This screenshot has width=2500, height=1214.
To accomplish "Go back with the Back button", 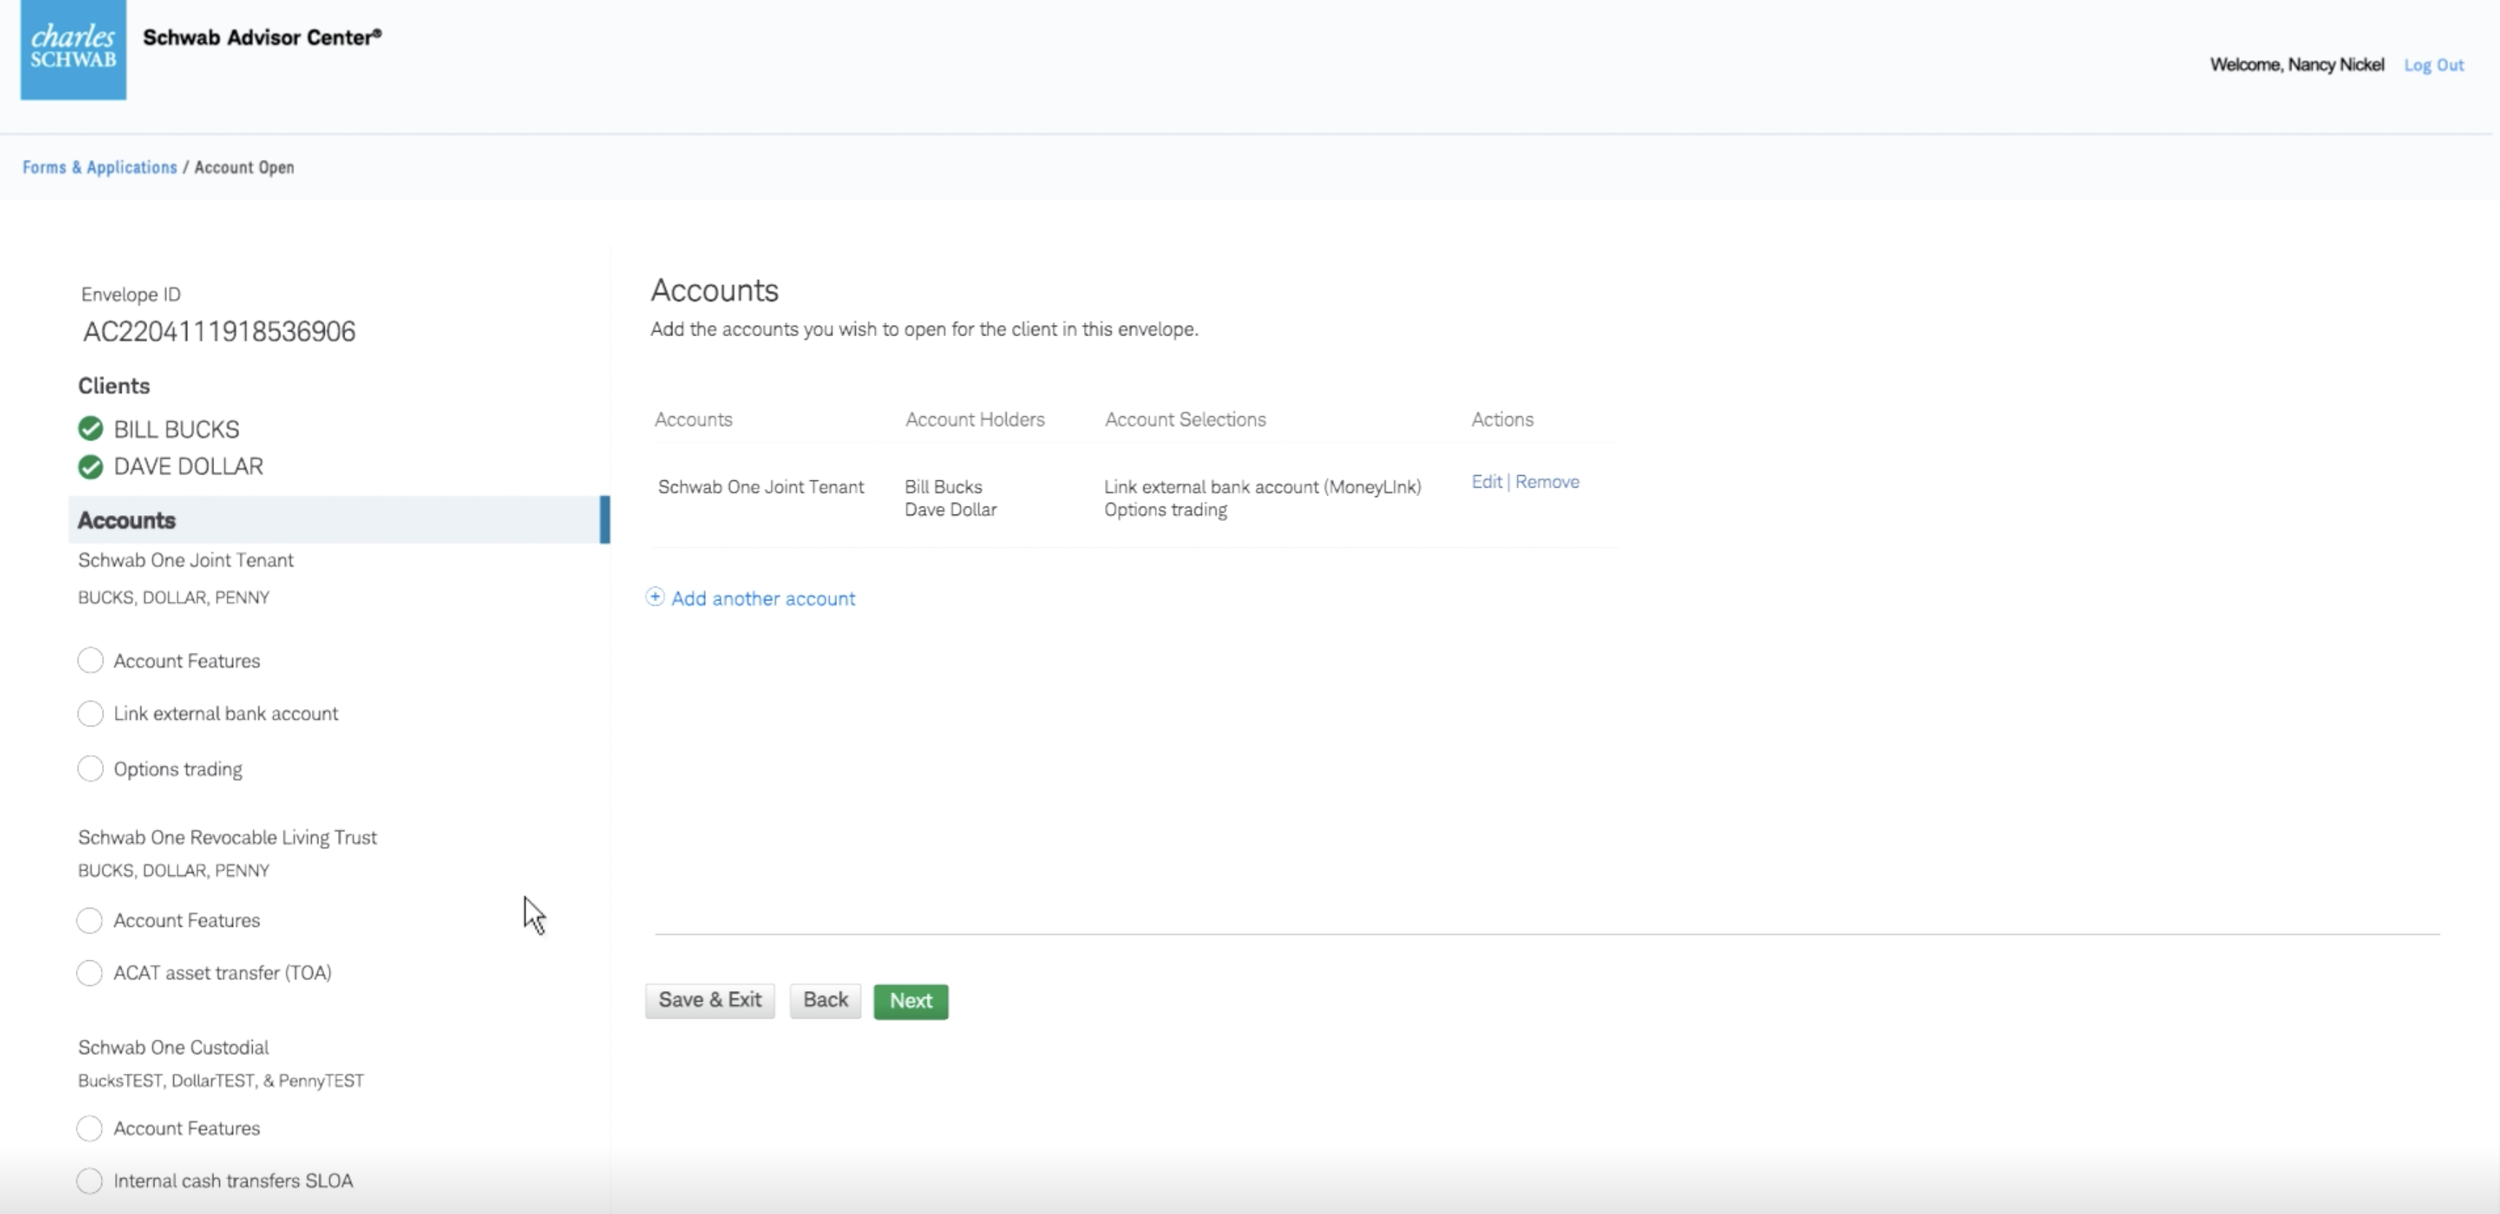I will (825, 1001).
